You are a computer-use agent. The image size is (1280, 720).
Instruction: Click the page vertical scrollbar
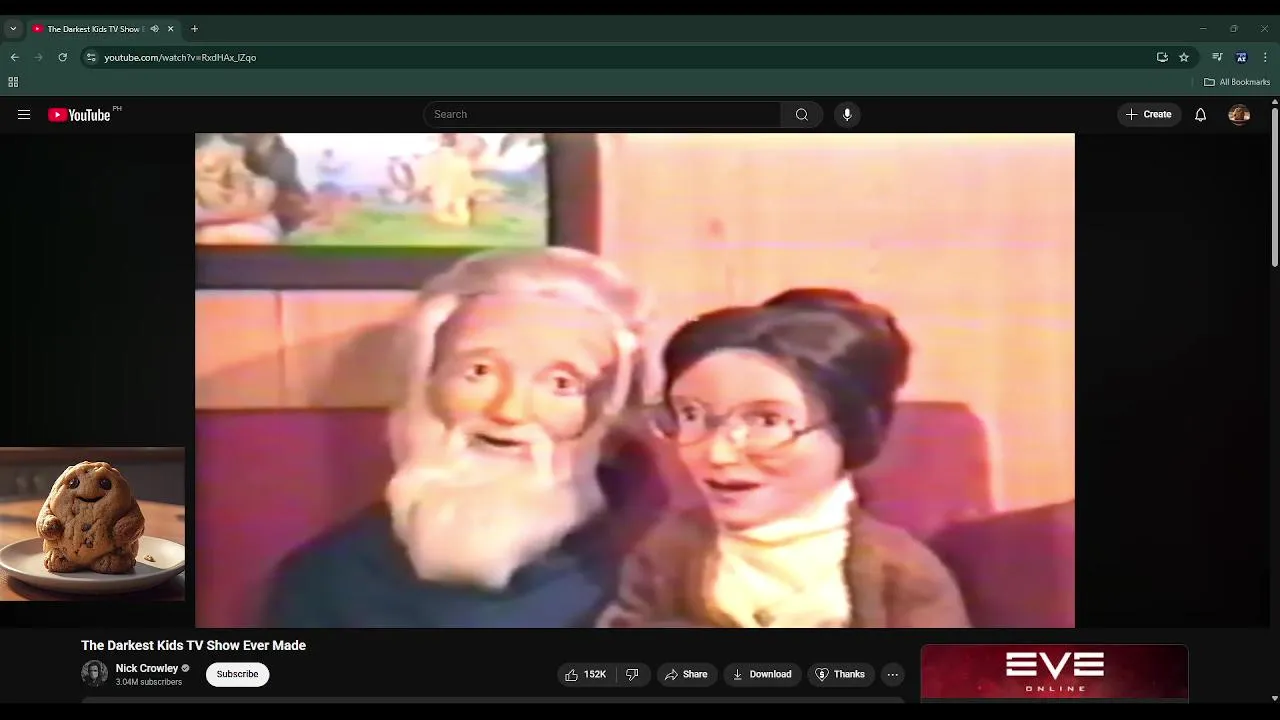[x=1275, y=187]
